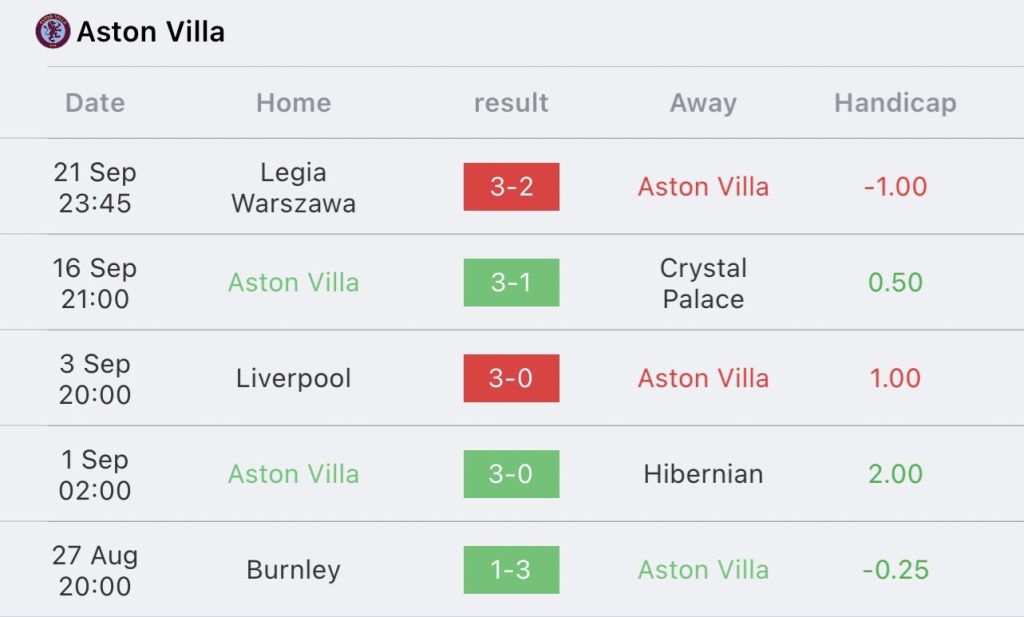Click the 27 Aug 20:00 match date

pyautogui.click(x=95, y=570)
